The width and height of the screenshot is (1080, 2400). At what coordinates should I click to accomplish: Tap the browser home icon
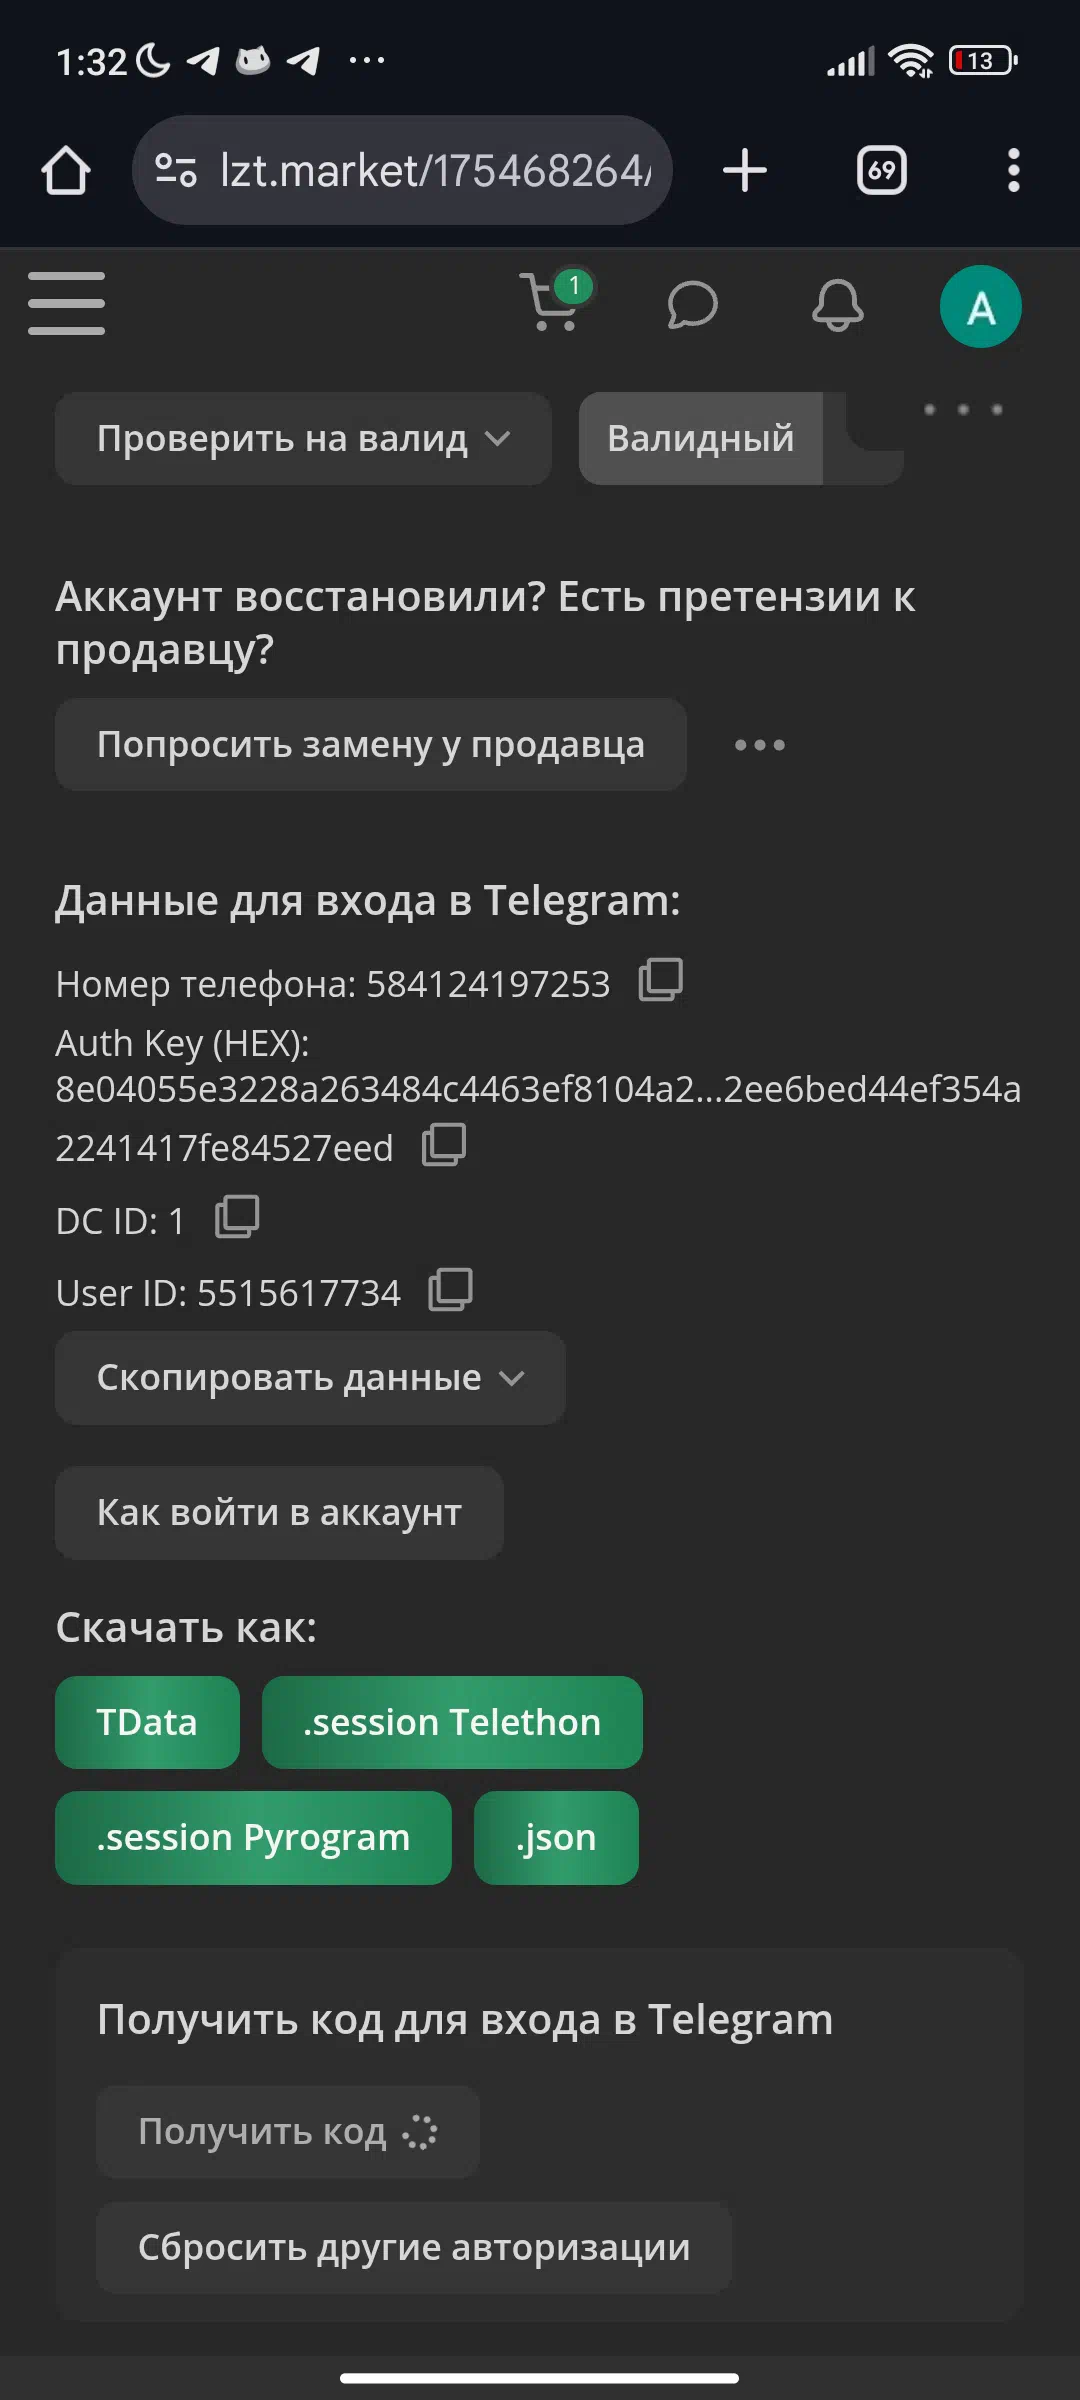pos(66,170)
